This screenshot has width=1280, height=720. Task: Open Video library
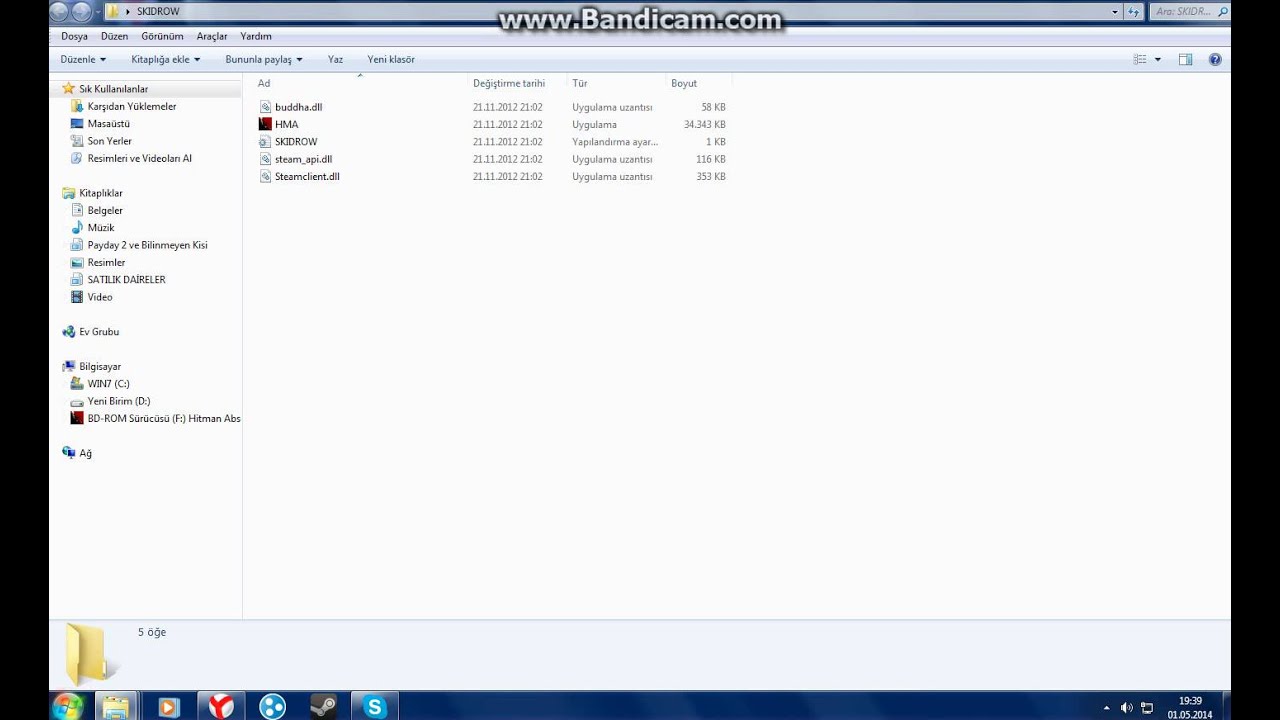(100, 297)
